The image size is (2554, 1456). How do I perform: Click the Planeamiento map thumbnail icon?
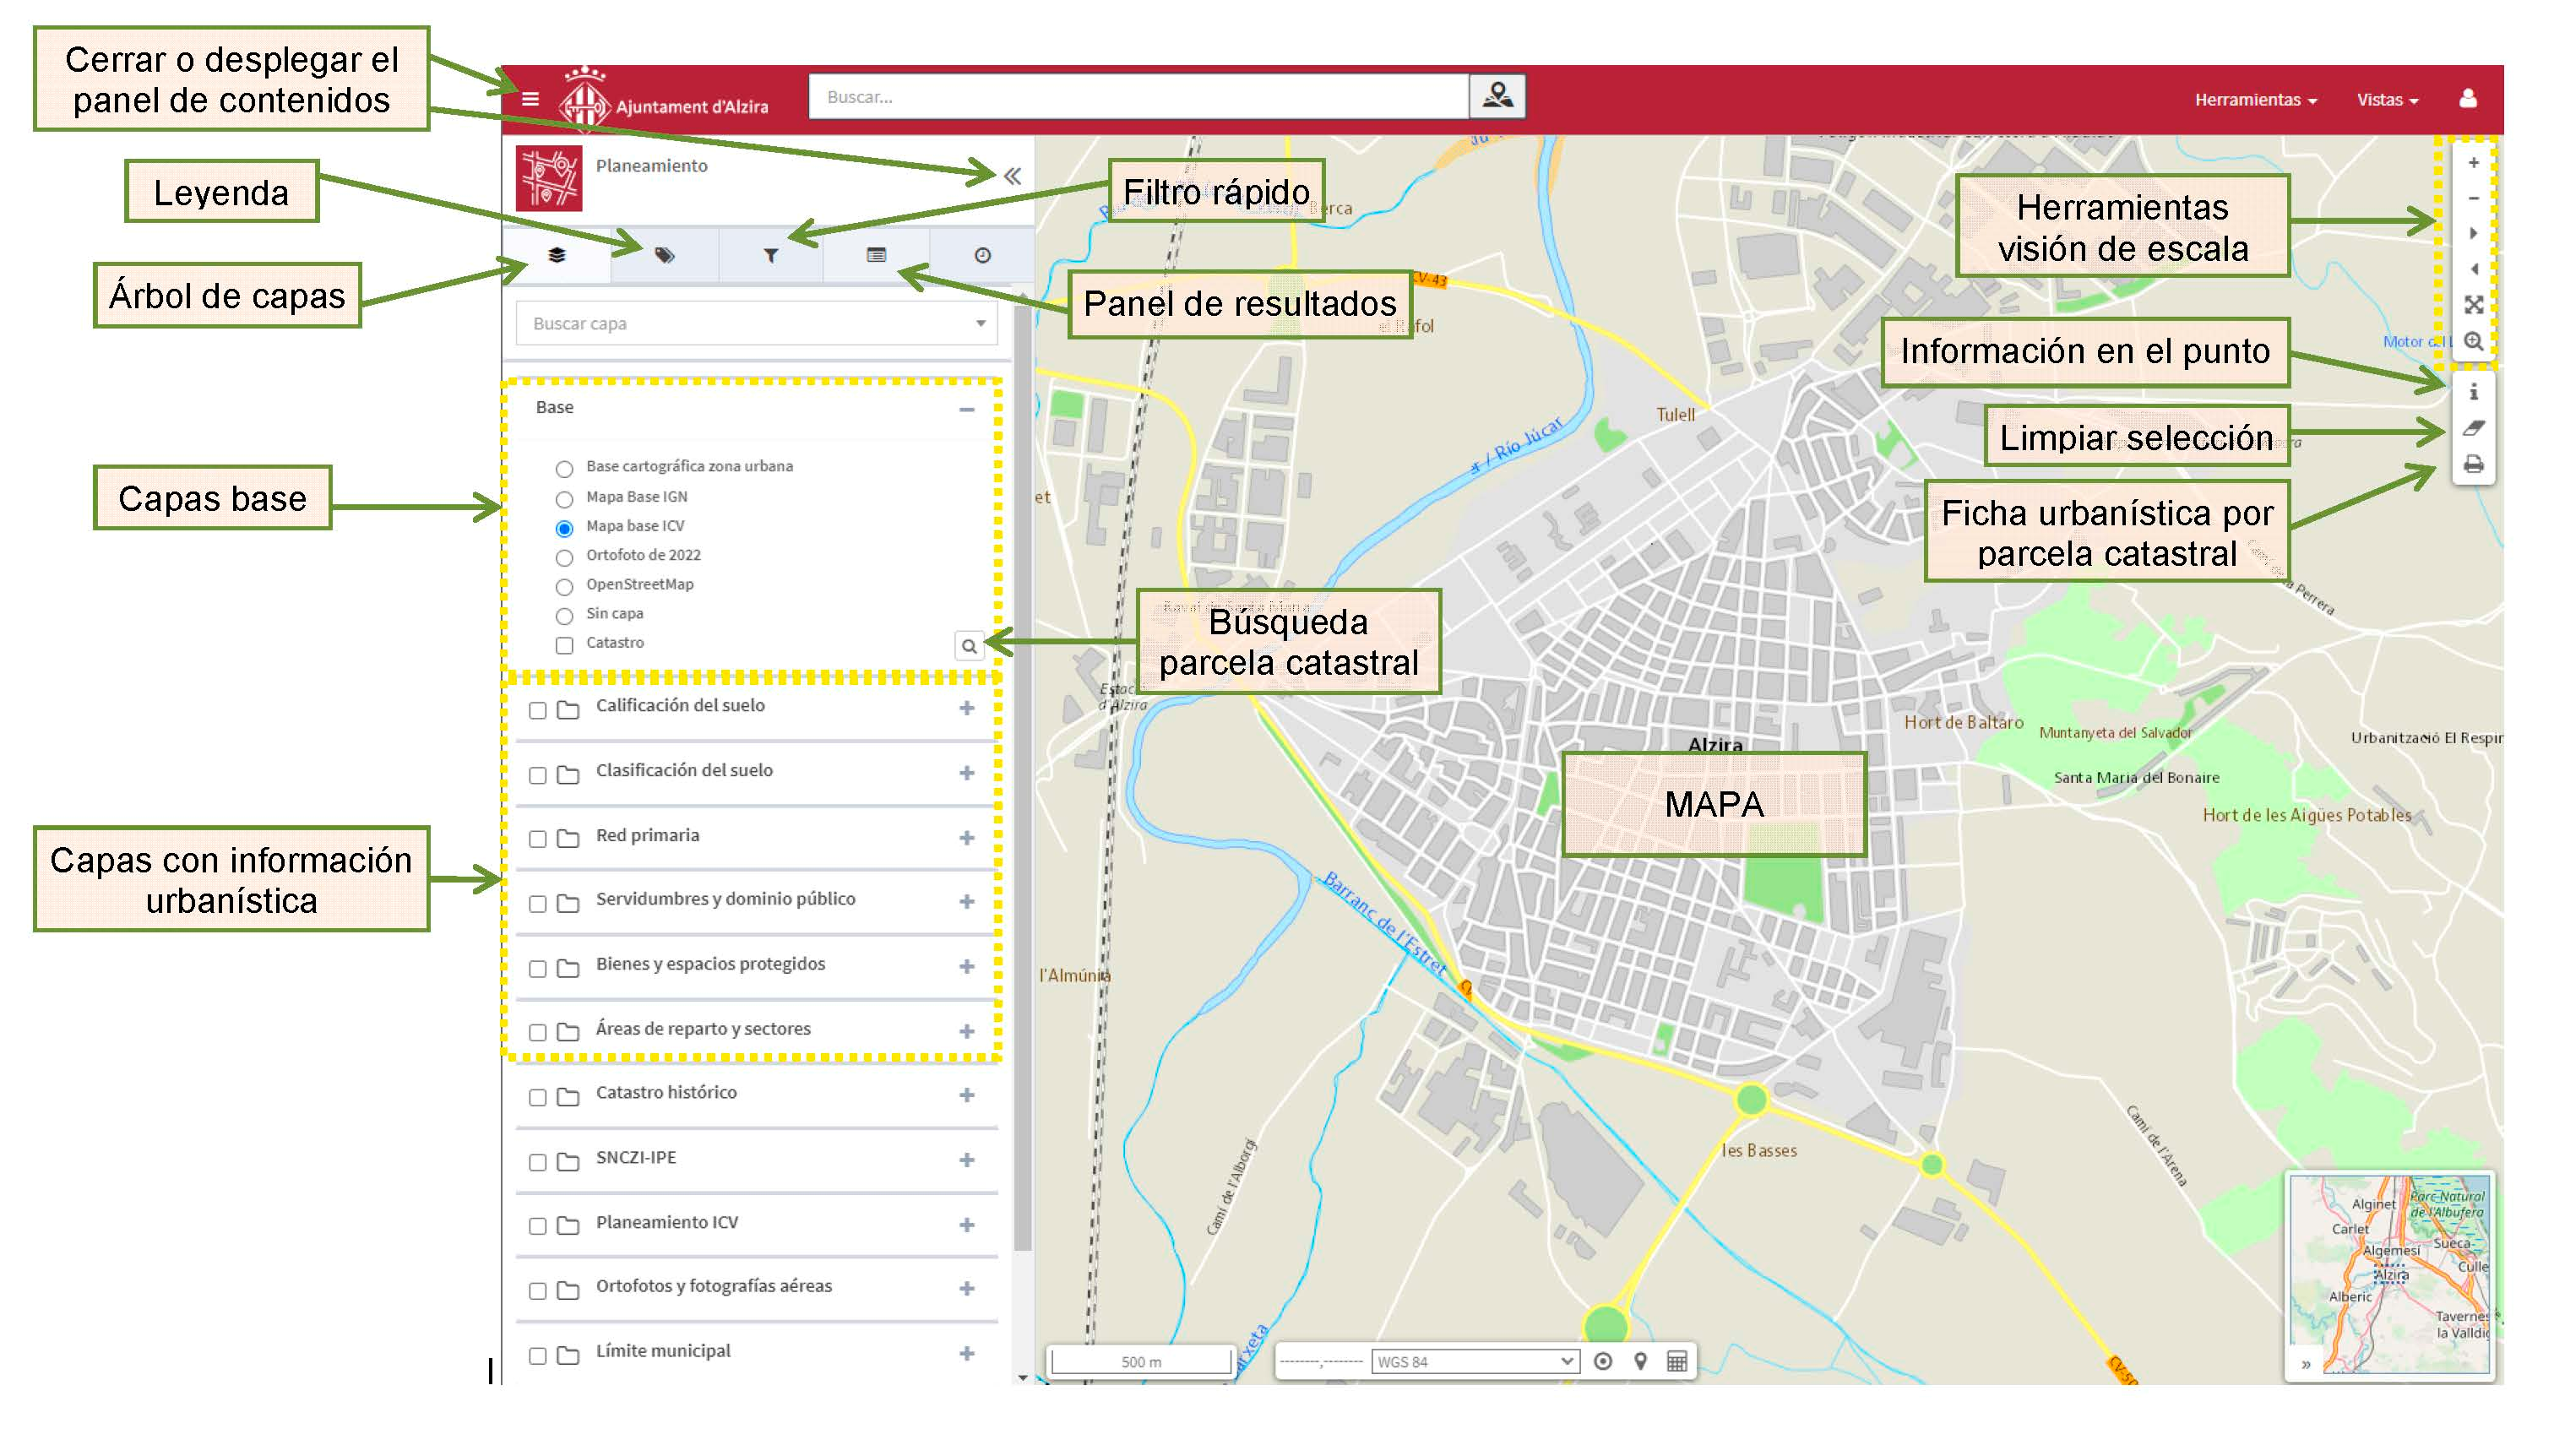[548, 178]
